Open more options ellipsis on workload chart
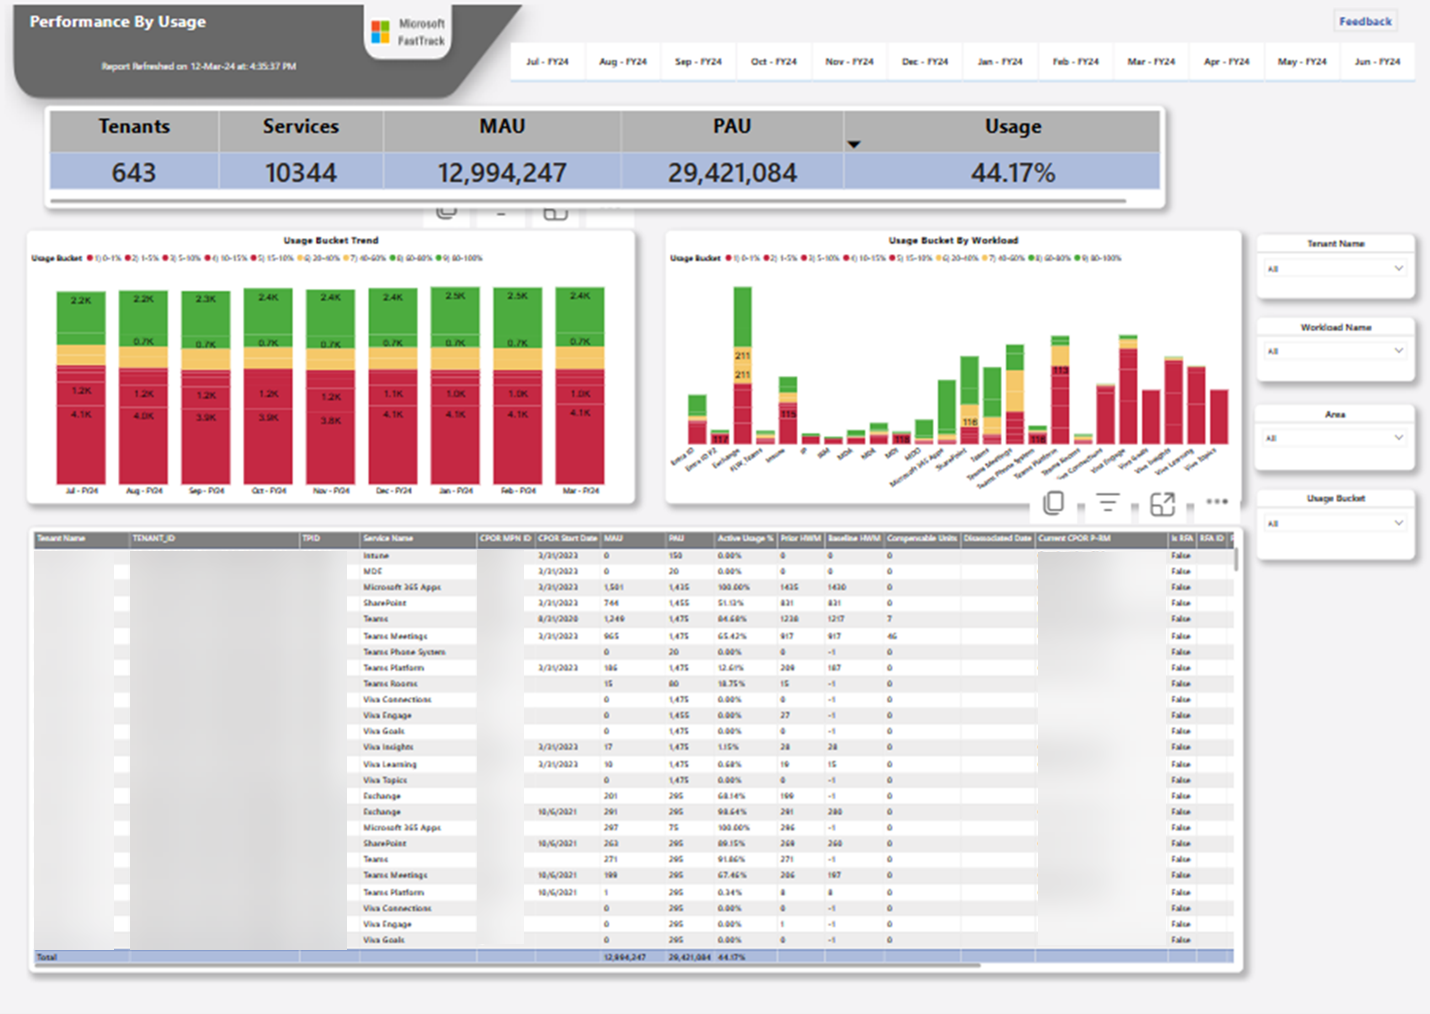Image resolution: width=1430 pixels, height=1014 pixels. coord(1217,502)
